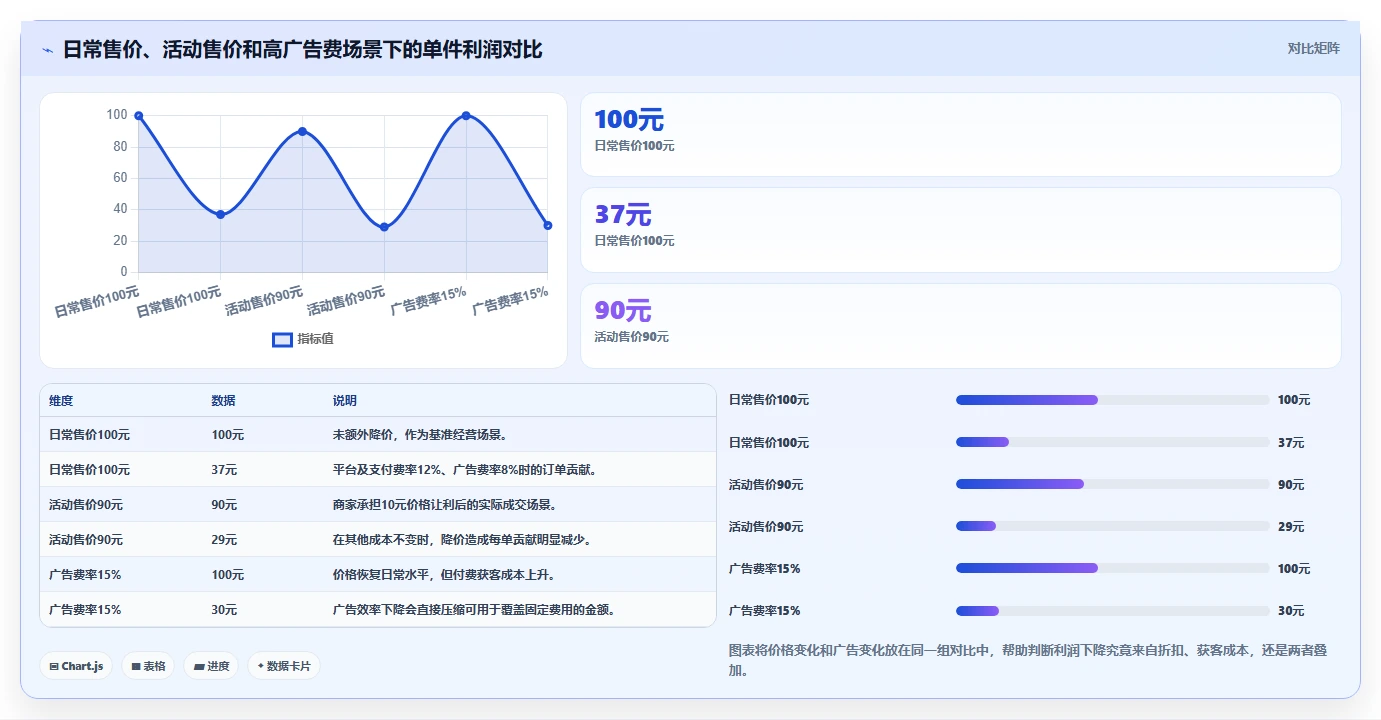1381x720 pixels.
Task: Select the Chart.js chip
Action: [76, 666]
